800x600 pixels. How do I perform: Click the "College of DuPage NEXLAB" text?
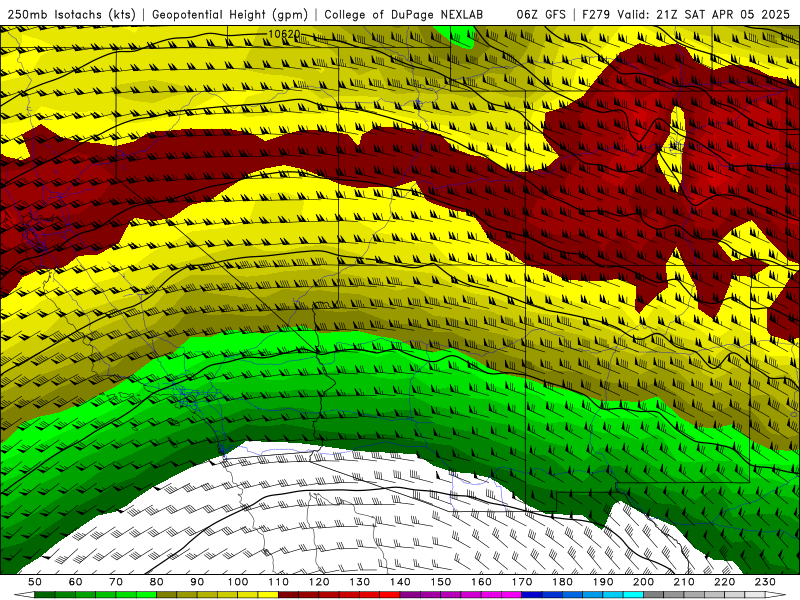pos(403,15)
